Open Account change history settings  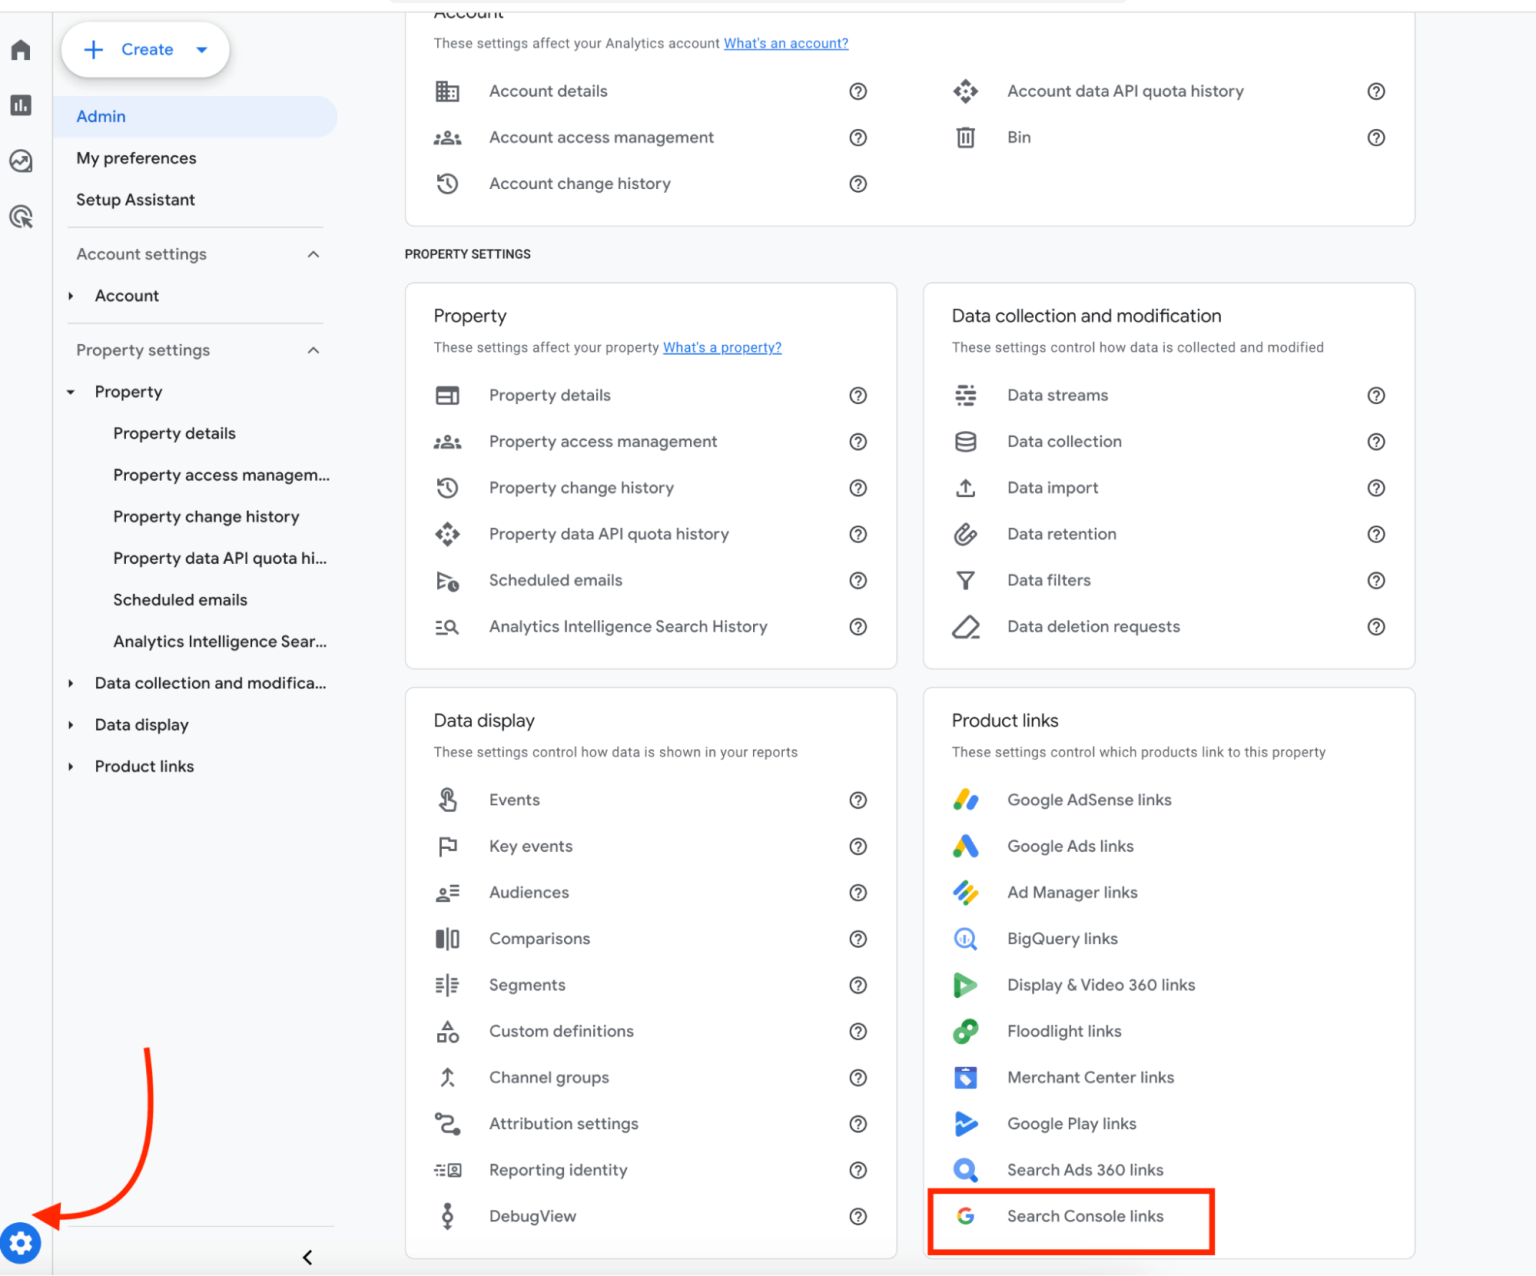580,183
